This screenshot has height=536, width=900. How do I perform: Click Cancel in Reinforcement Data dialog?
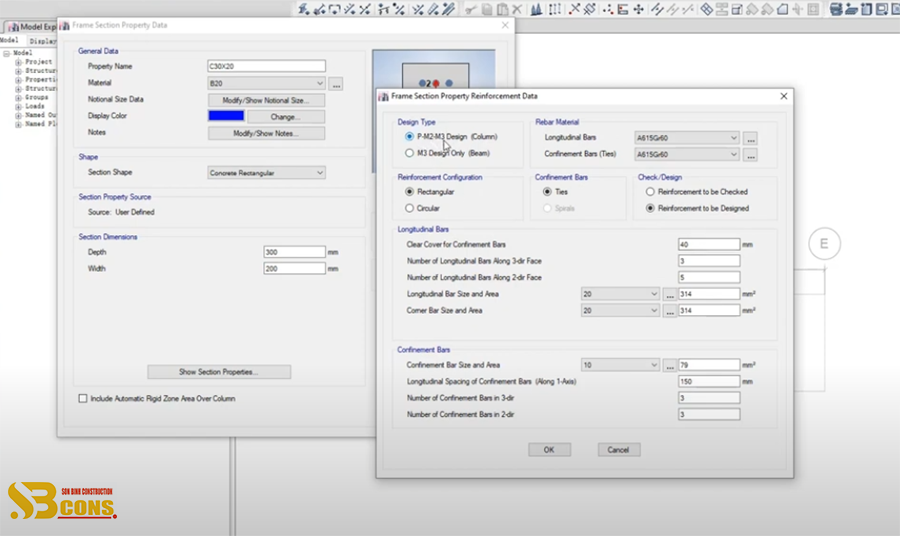point(619,450)
